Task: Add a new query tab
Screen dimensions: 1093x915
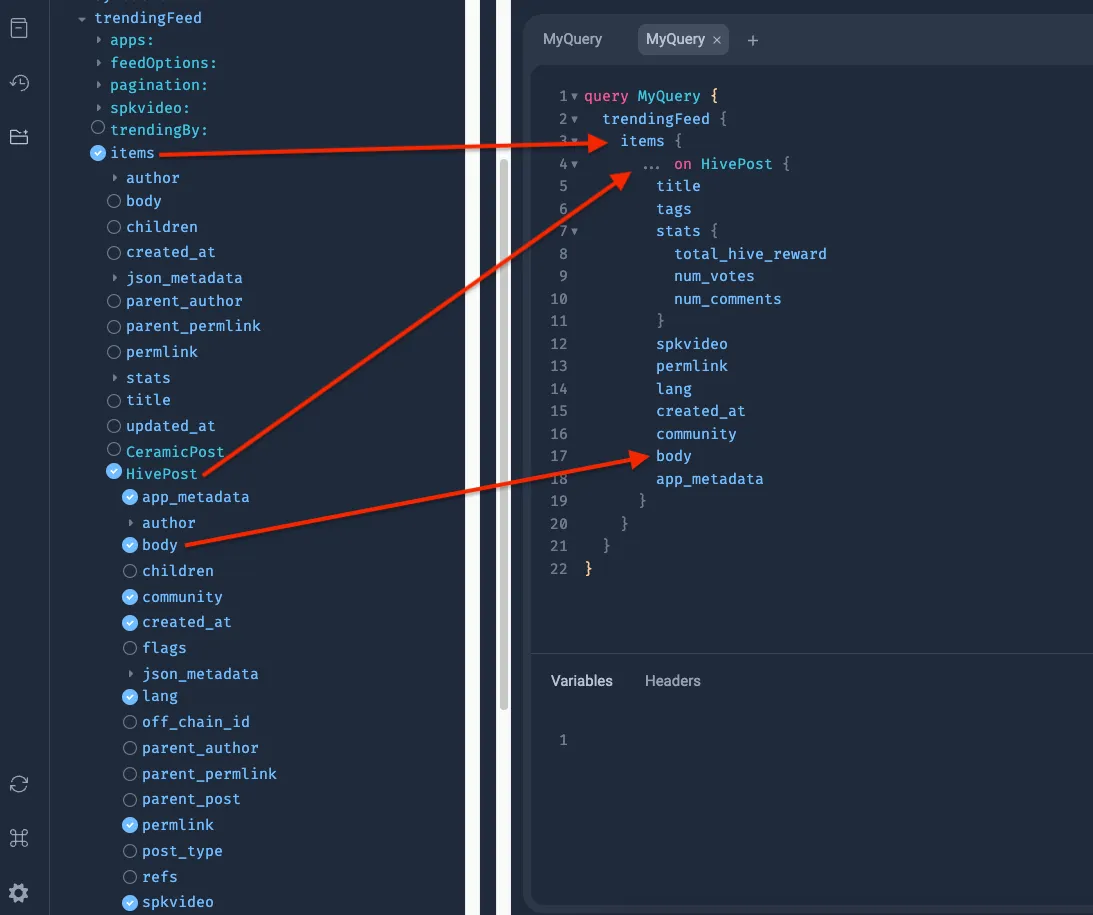Action: (753, 40)
